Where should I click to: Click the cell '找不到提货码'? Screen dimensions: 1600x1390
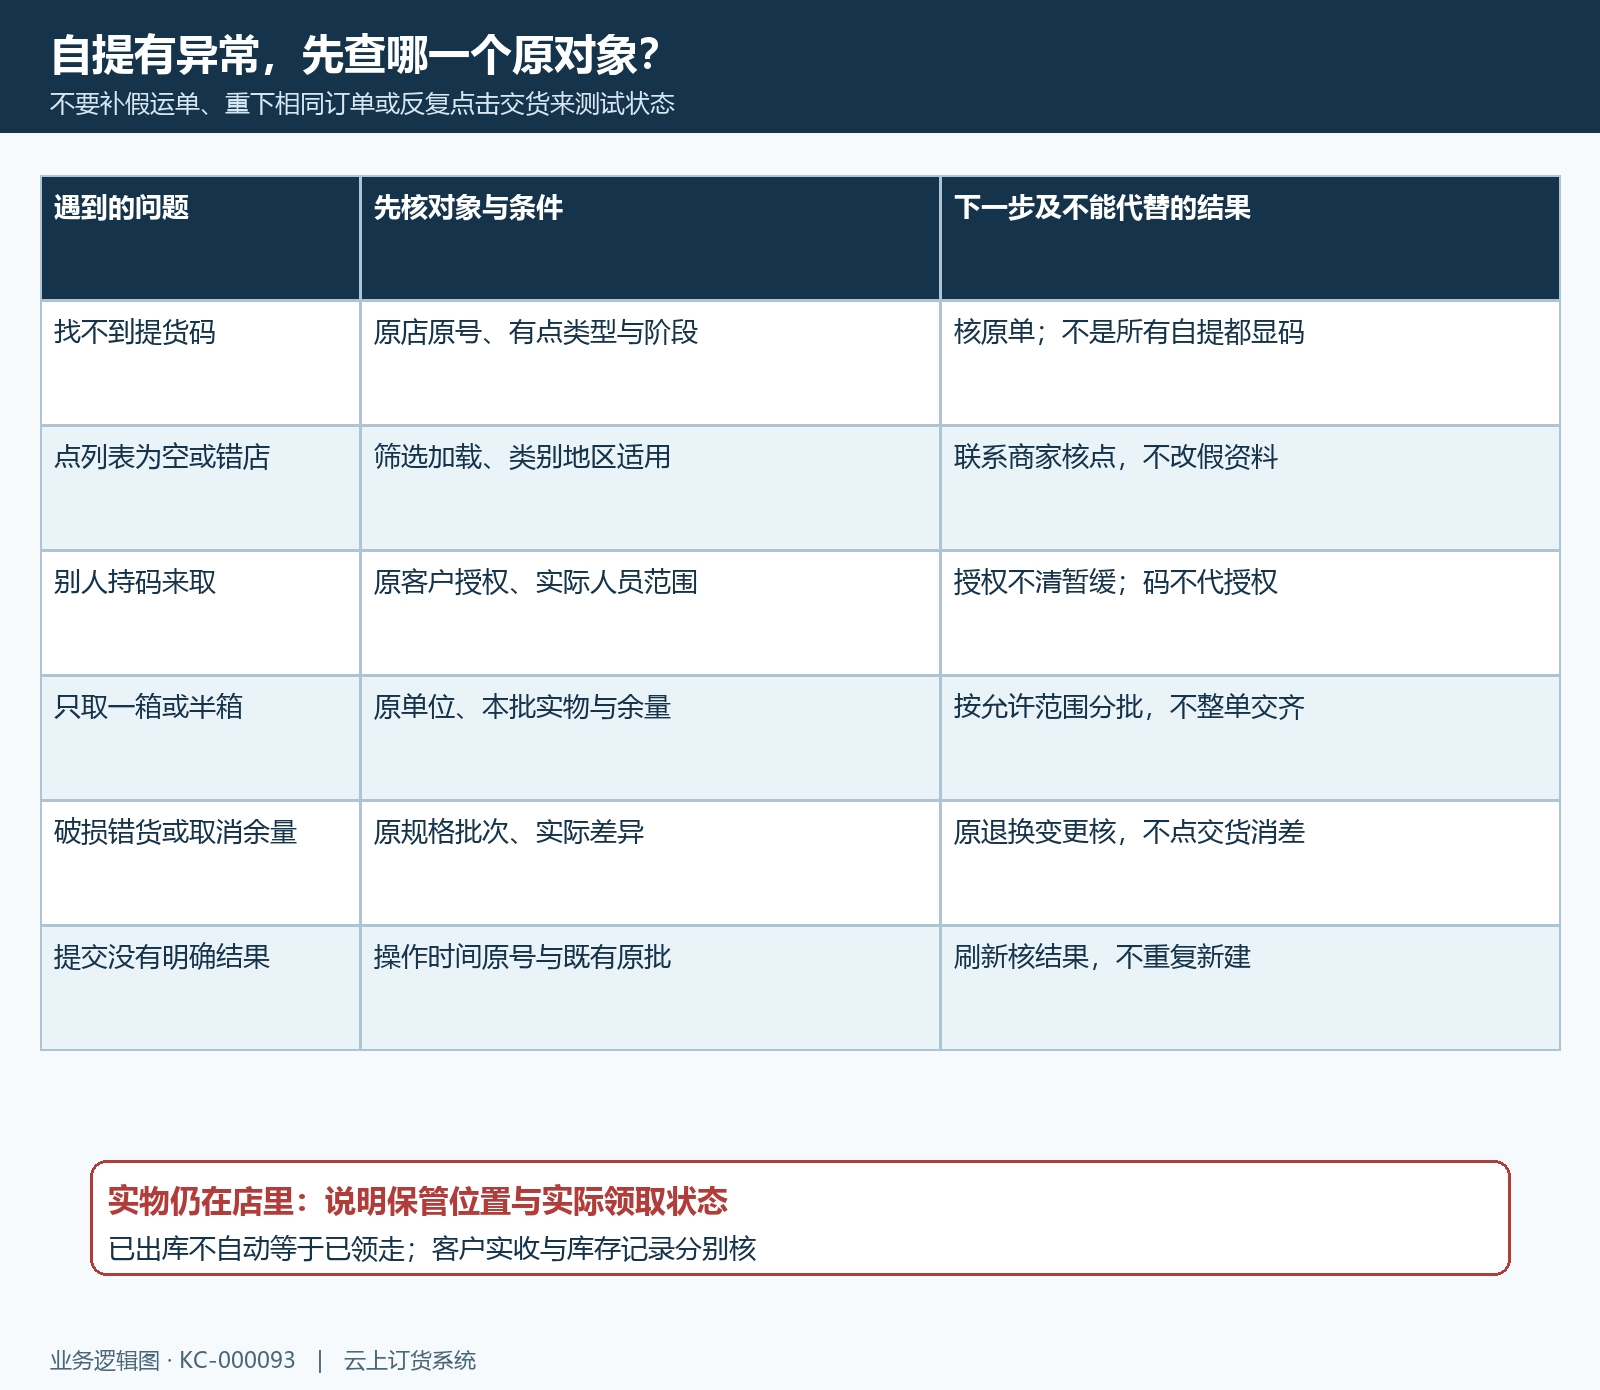point(200,363)
